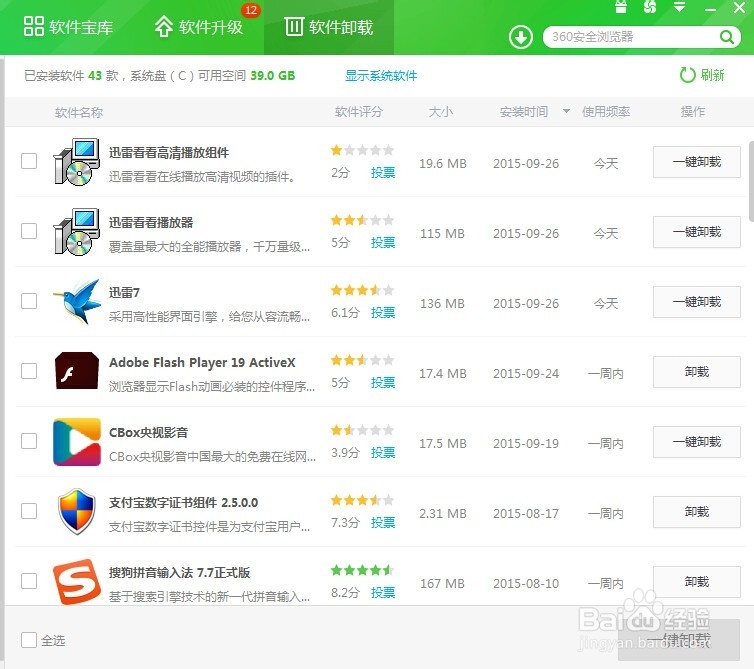754x669 pixels.
Task: Sort by 软件名称 column header
Action: (79, 112)
